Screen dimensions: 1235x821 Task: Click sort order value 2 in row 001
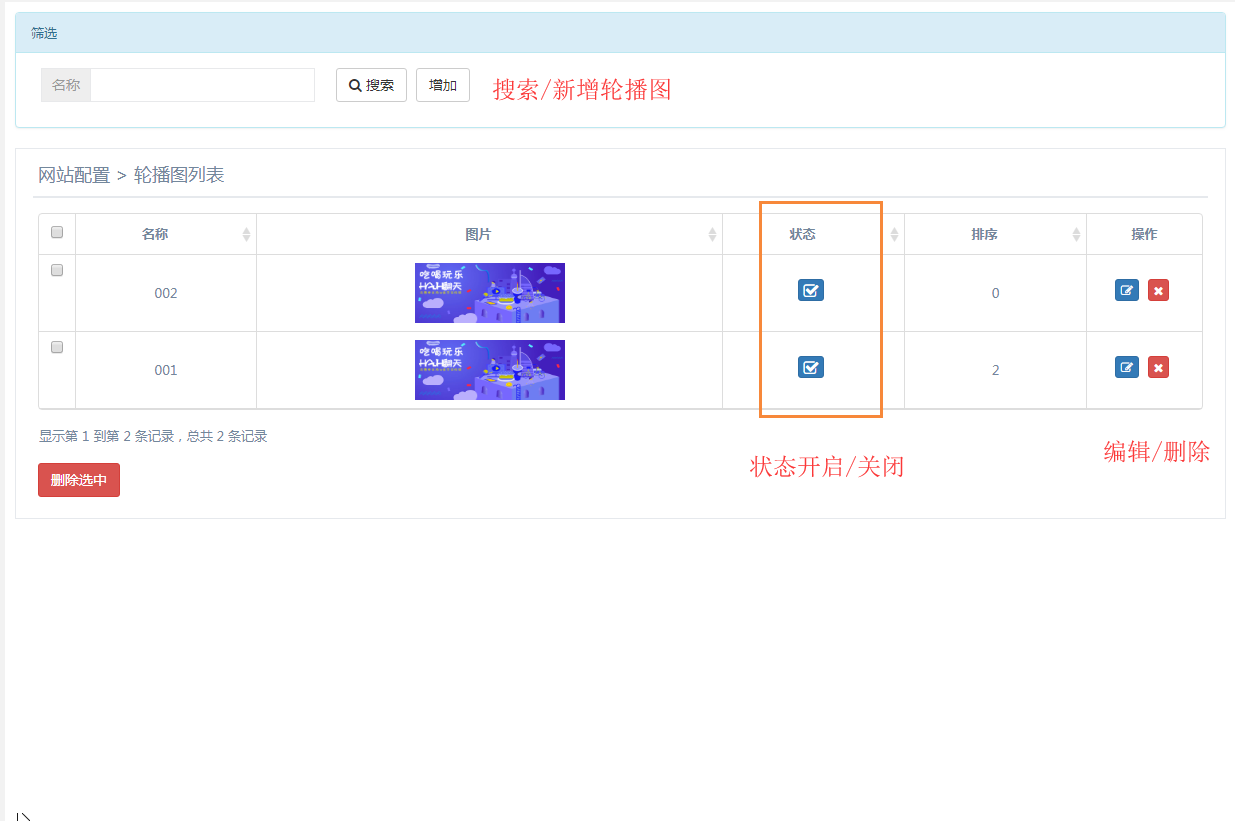pos(995,370)
